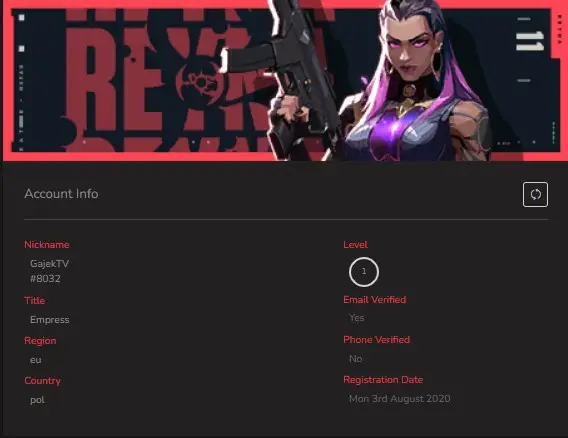Click the eu region value
Image resolution: width=568 pixels, height=438 pixels.
pos(36,360)
